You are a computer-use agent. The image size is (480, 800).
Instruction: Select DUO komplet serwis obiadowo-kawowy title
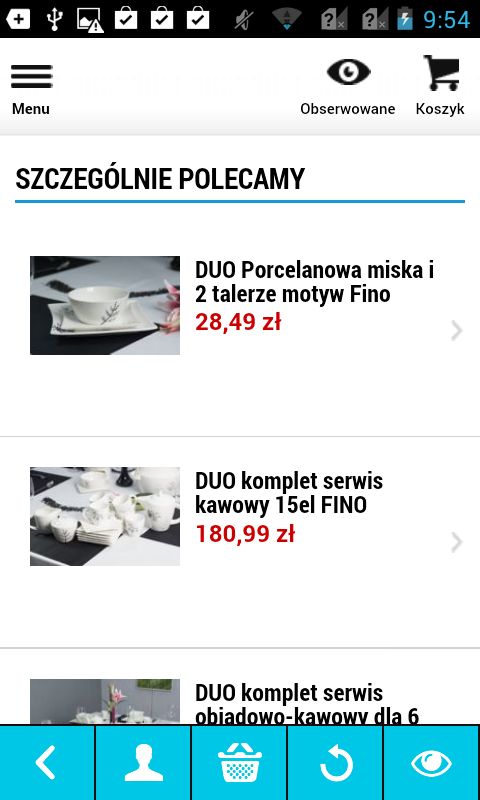307,705
